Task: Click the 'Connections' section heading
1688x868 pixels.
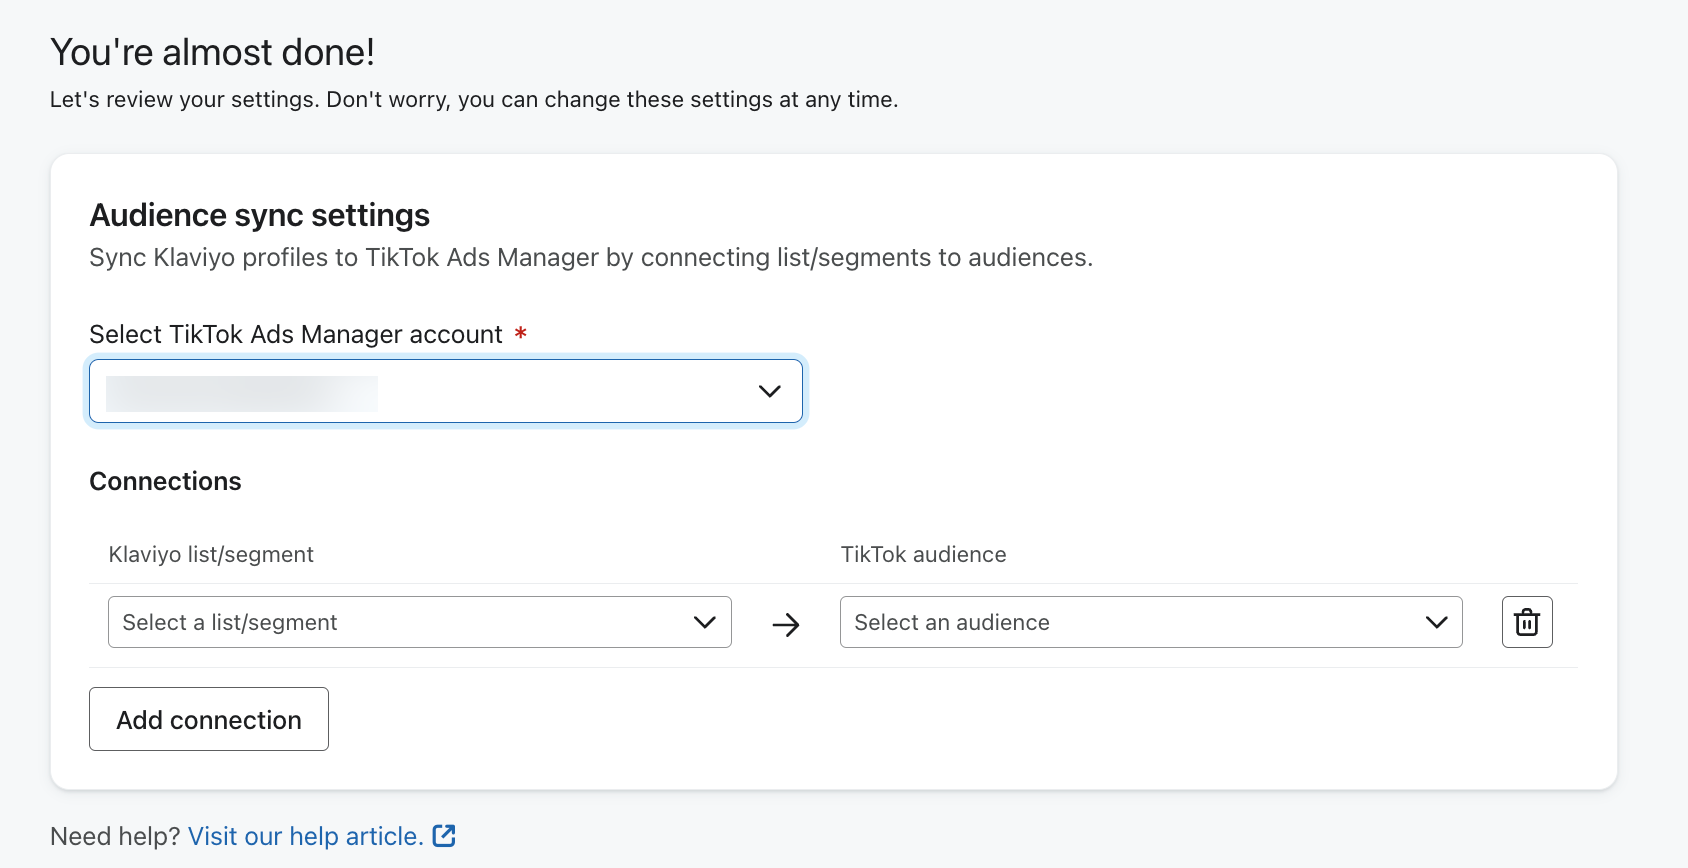Action: [165, 481]
